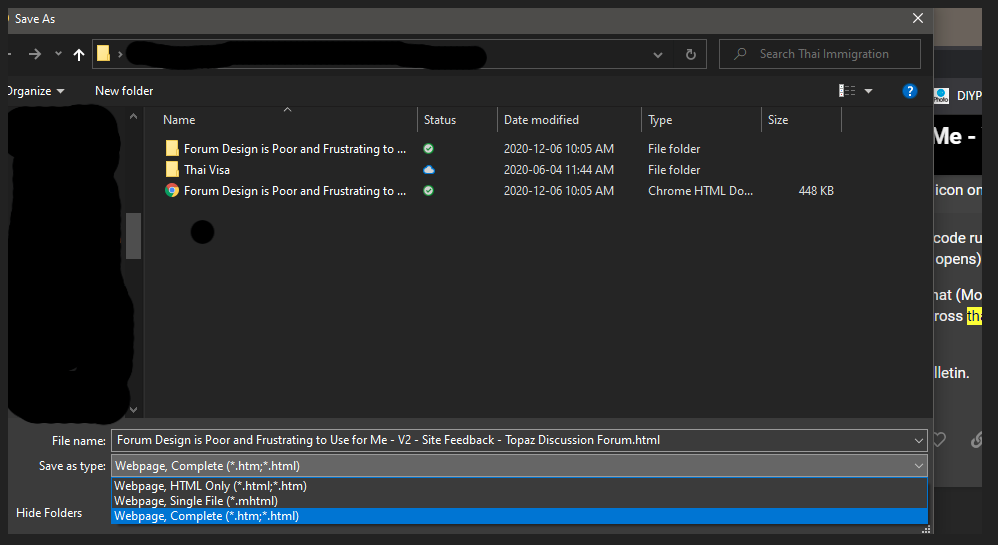Expand the recent locations dropdown arrow
Viewport: 998px width, 545px height.
click(x=58, y=54)
